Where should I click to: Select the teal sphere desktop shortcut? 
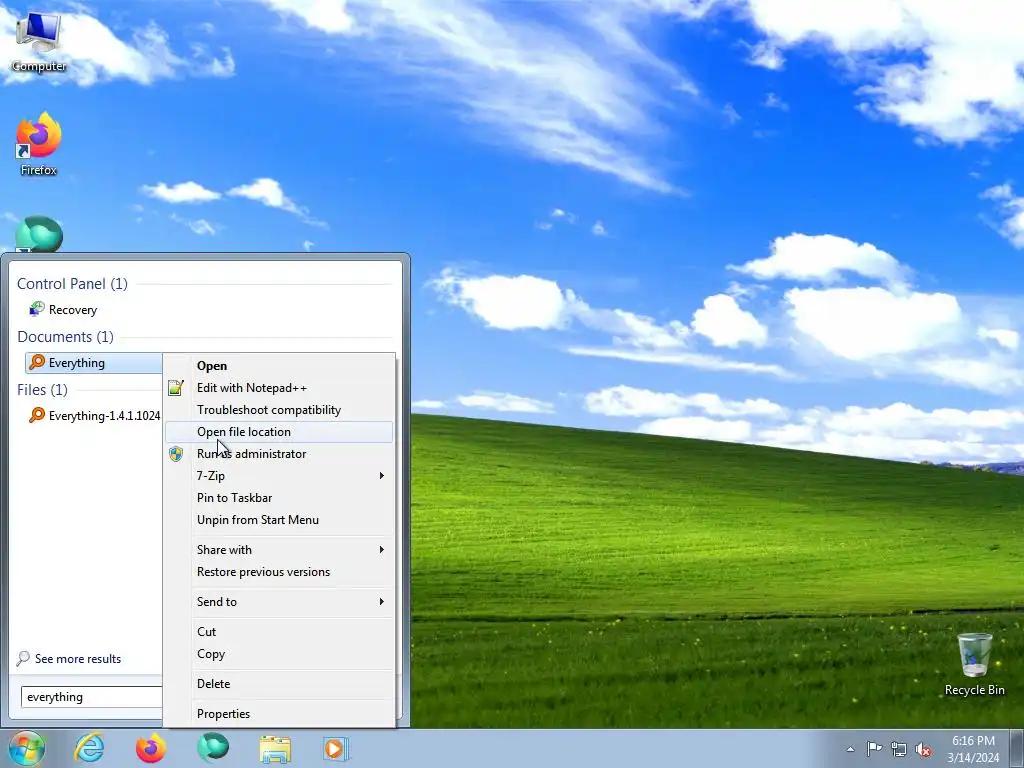[x=39, y=234]
